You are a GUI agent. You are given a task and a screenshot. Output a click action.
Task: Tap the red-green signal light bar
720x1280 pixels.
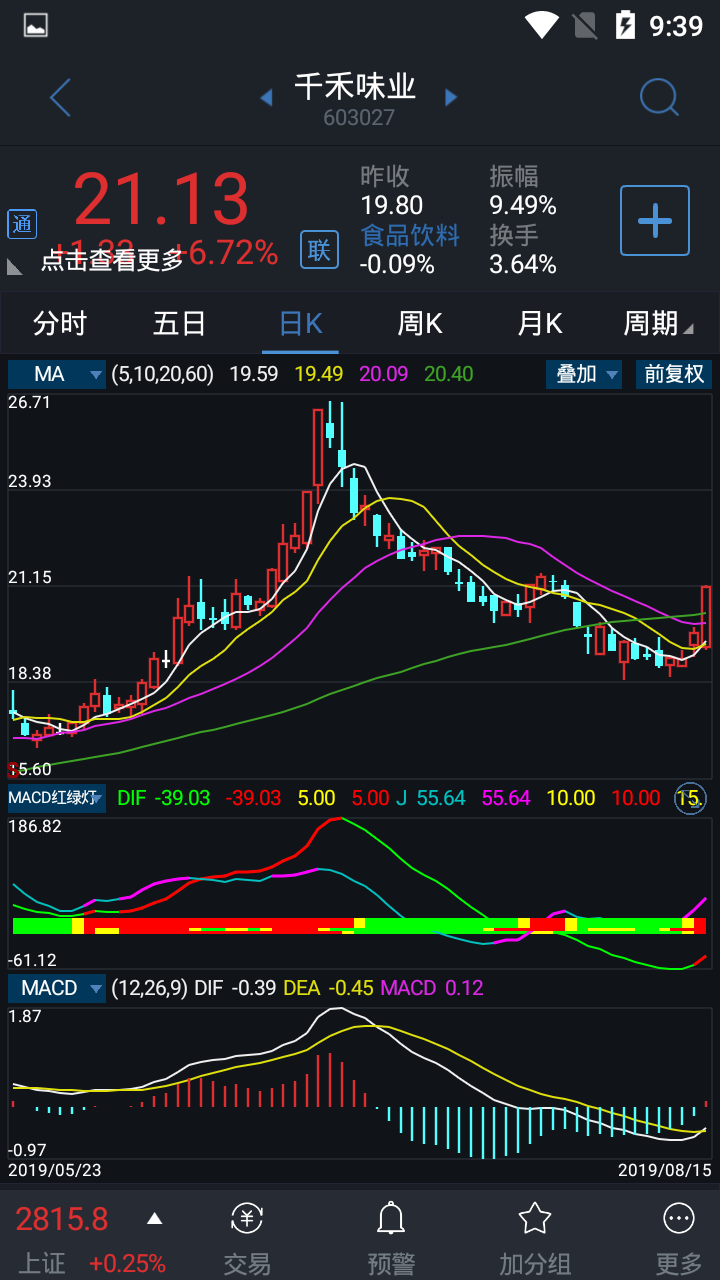pos(360,925)
